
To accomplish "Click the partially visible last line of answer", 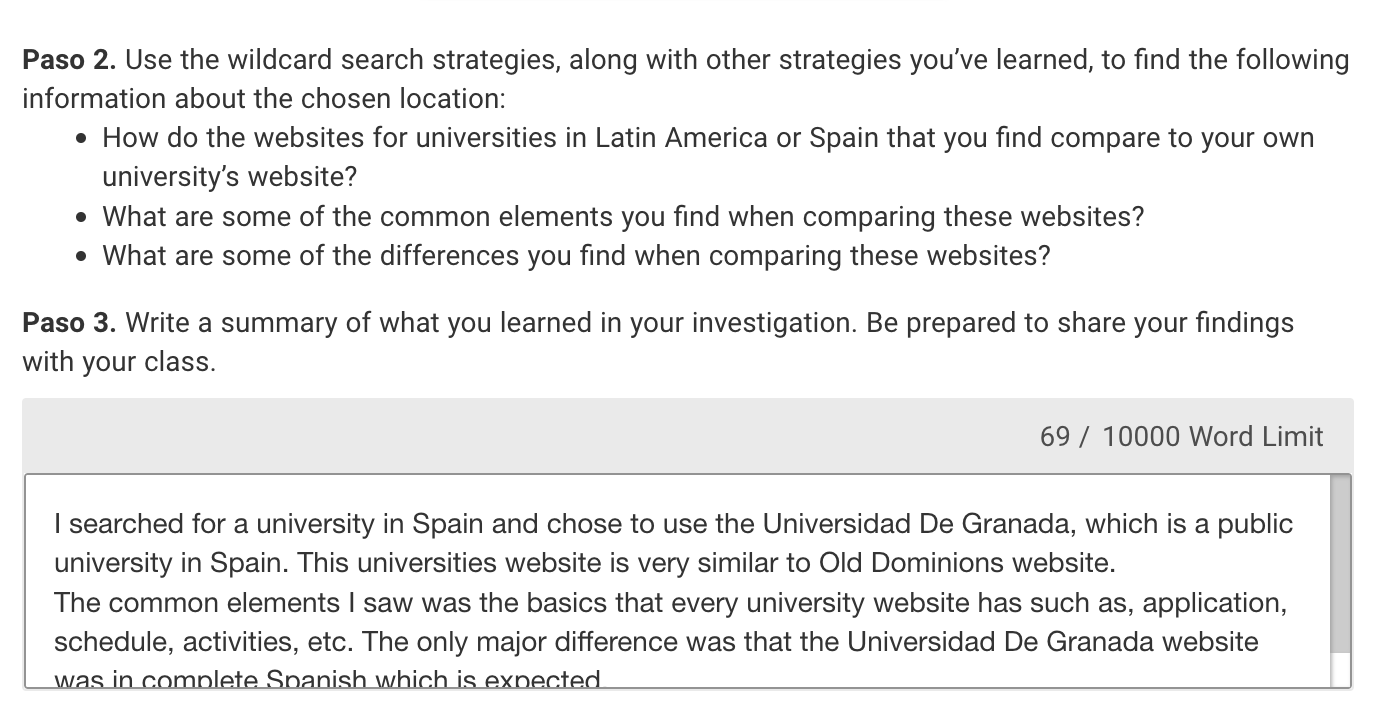I will click(330, 679).
